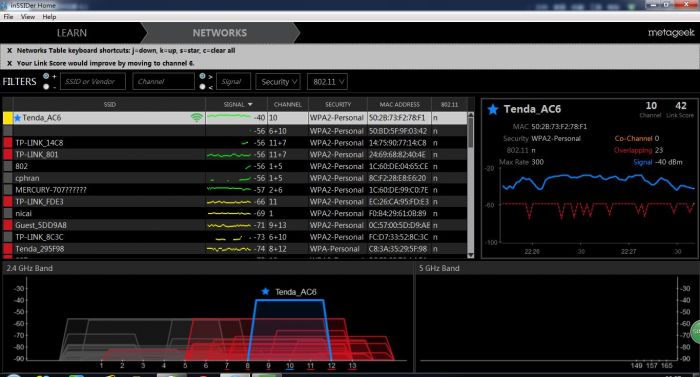Click the yellow color swatch for Tenda_AC6
The height and width of the screenshot is (377, 700).
coord(8,118)
